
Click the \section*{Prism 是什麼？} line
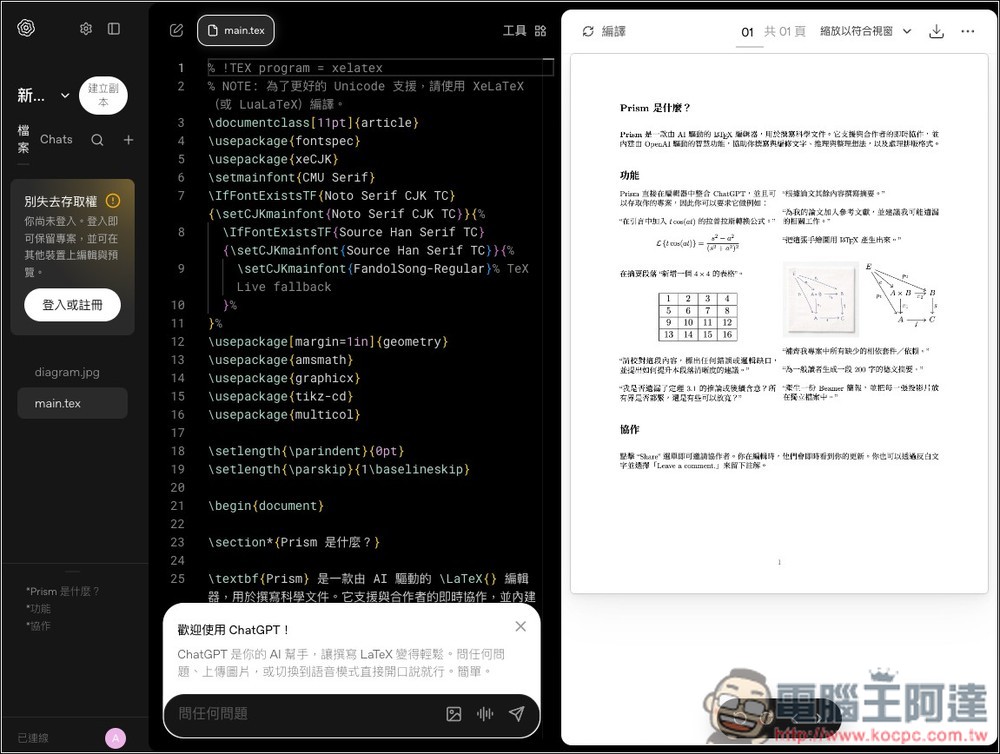(x=294, y=542)
